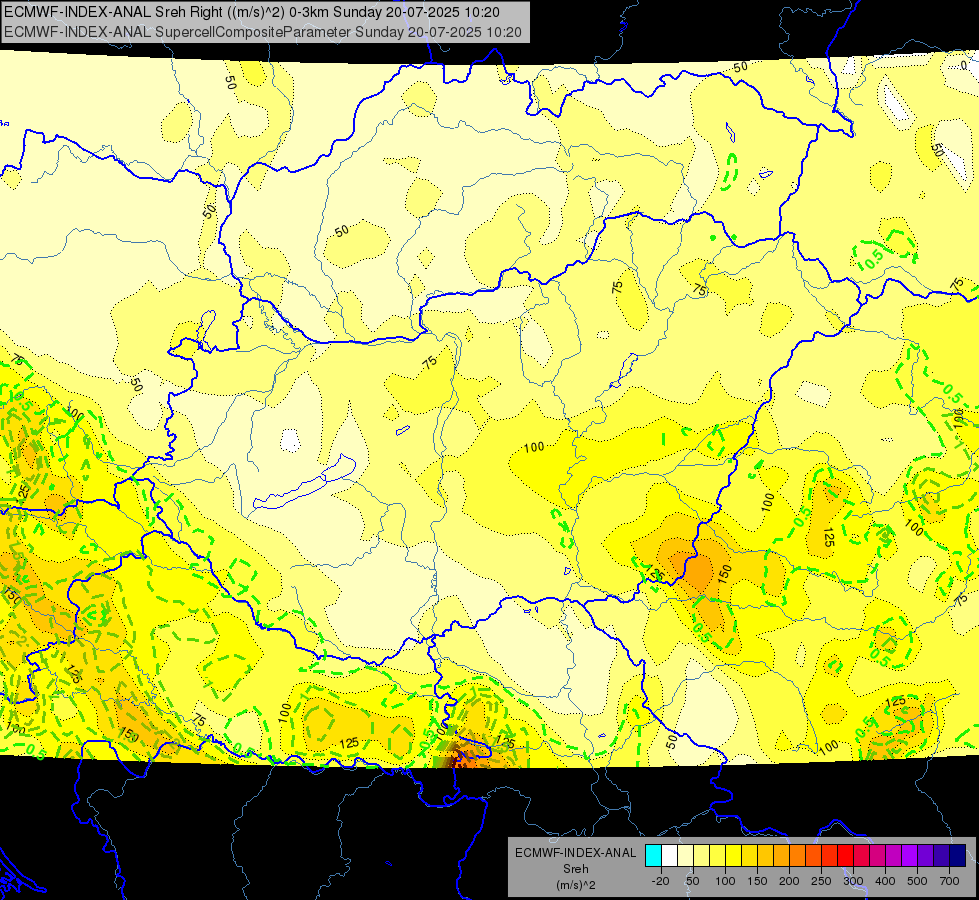This screenshot has width=979, height=900.
Task: Click the '50' legend scale value
Action: [692, 881]
